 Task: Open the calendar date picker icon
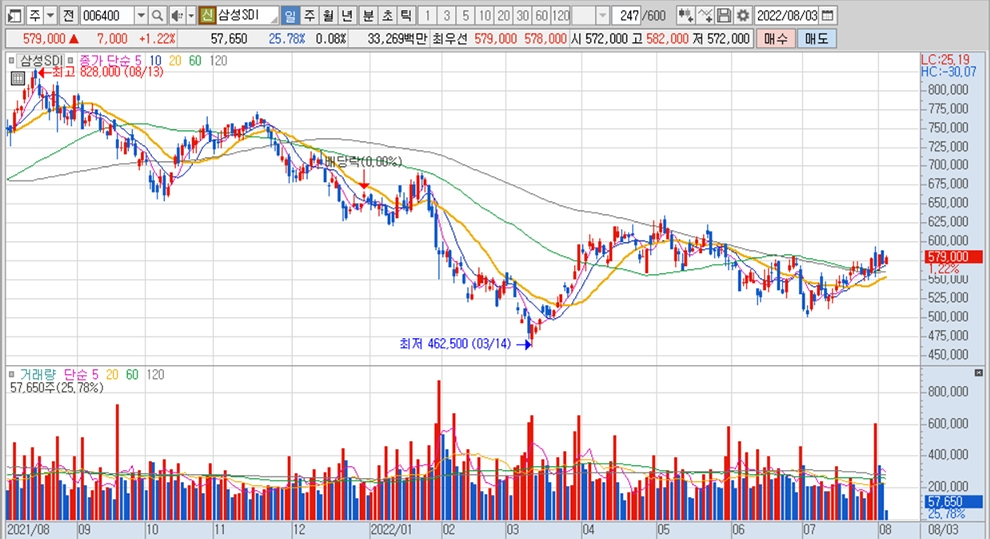coord(827,16)
